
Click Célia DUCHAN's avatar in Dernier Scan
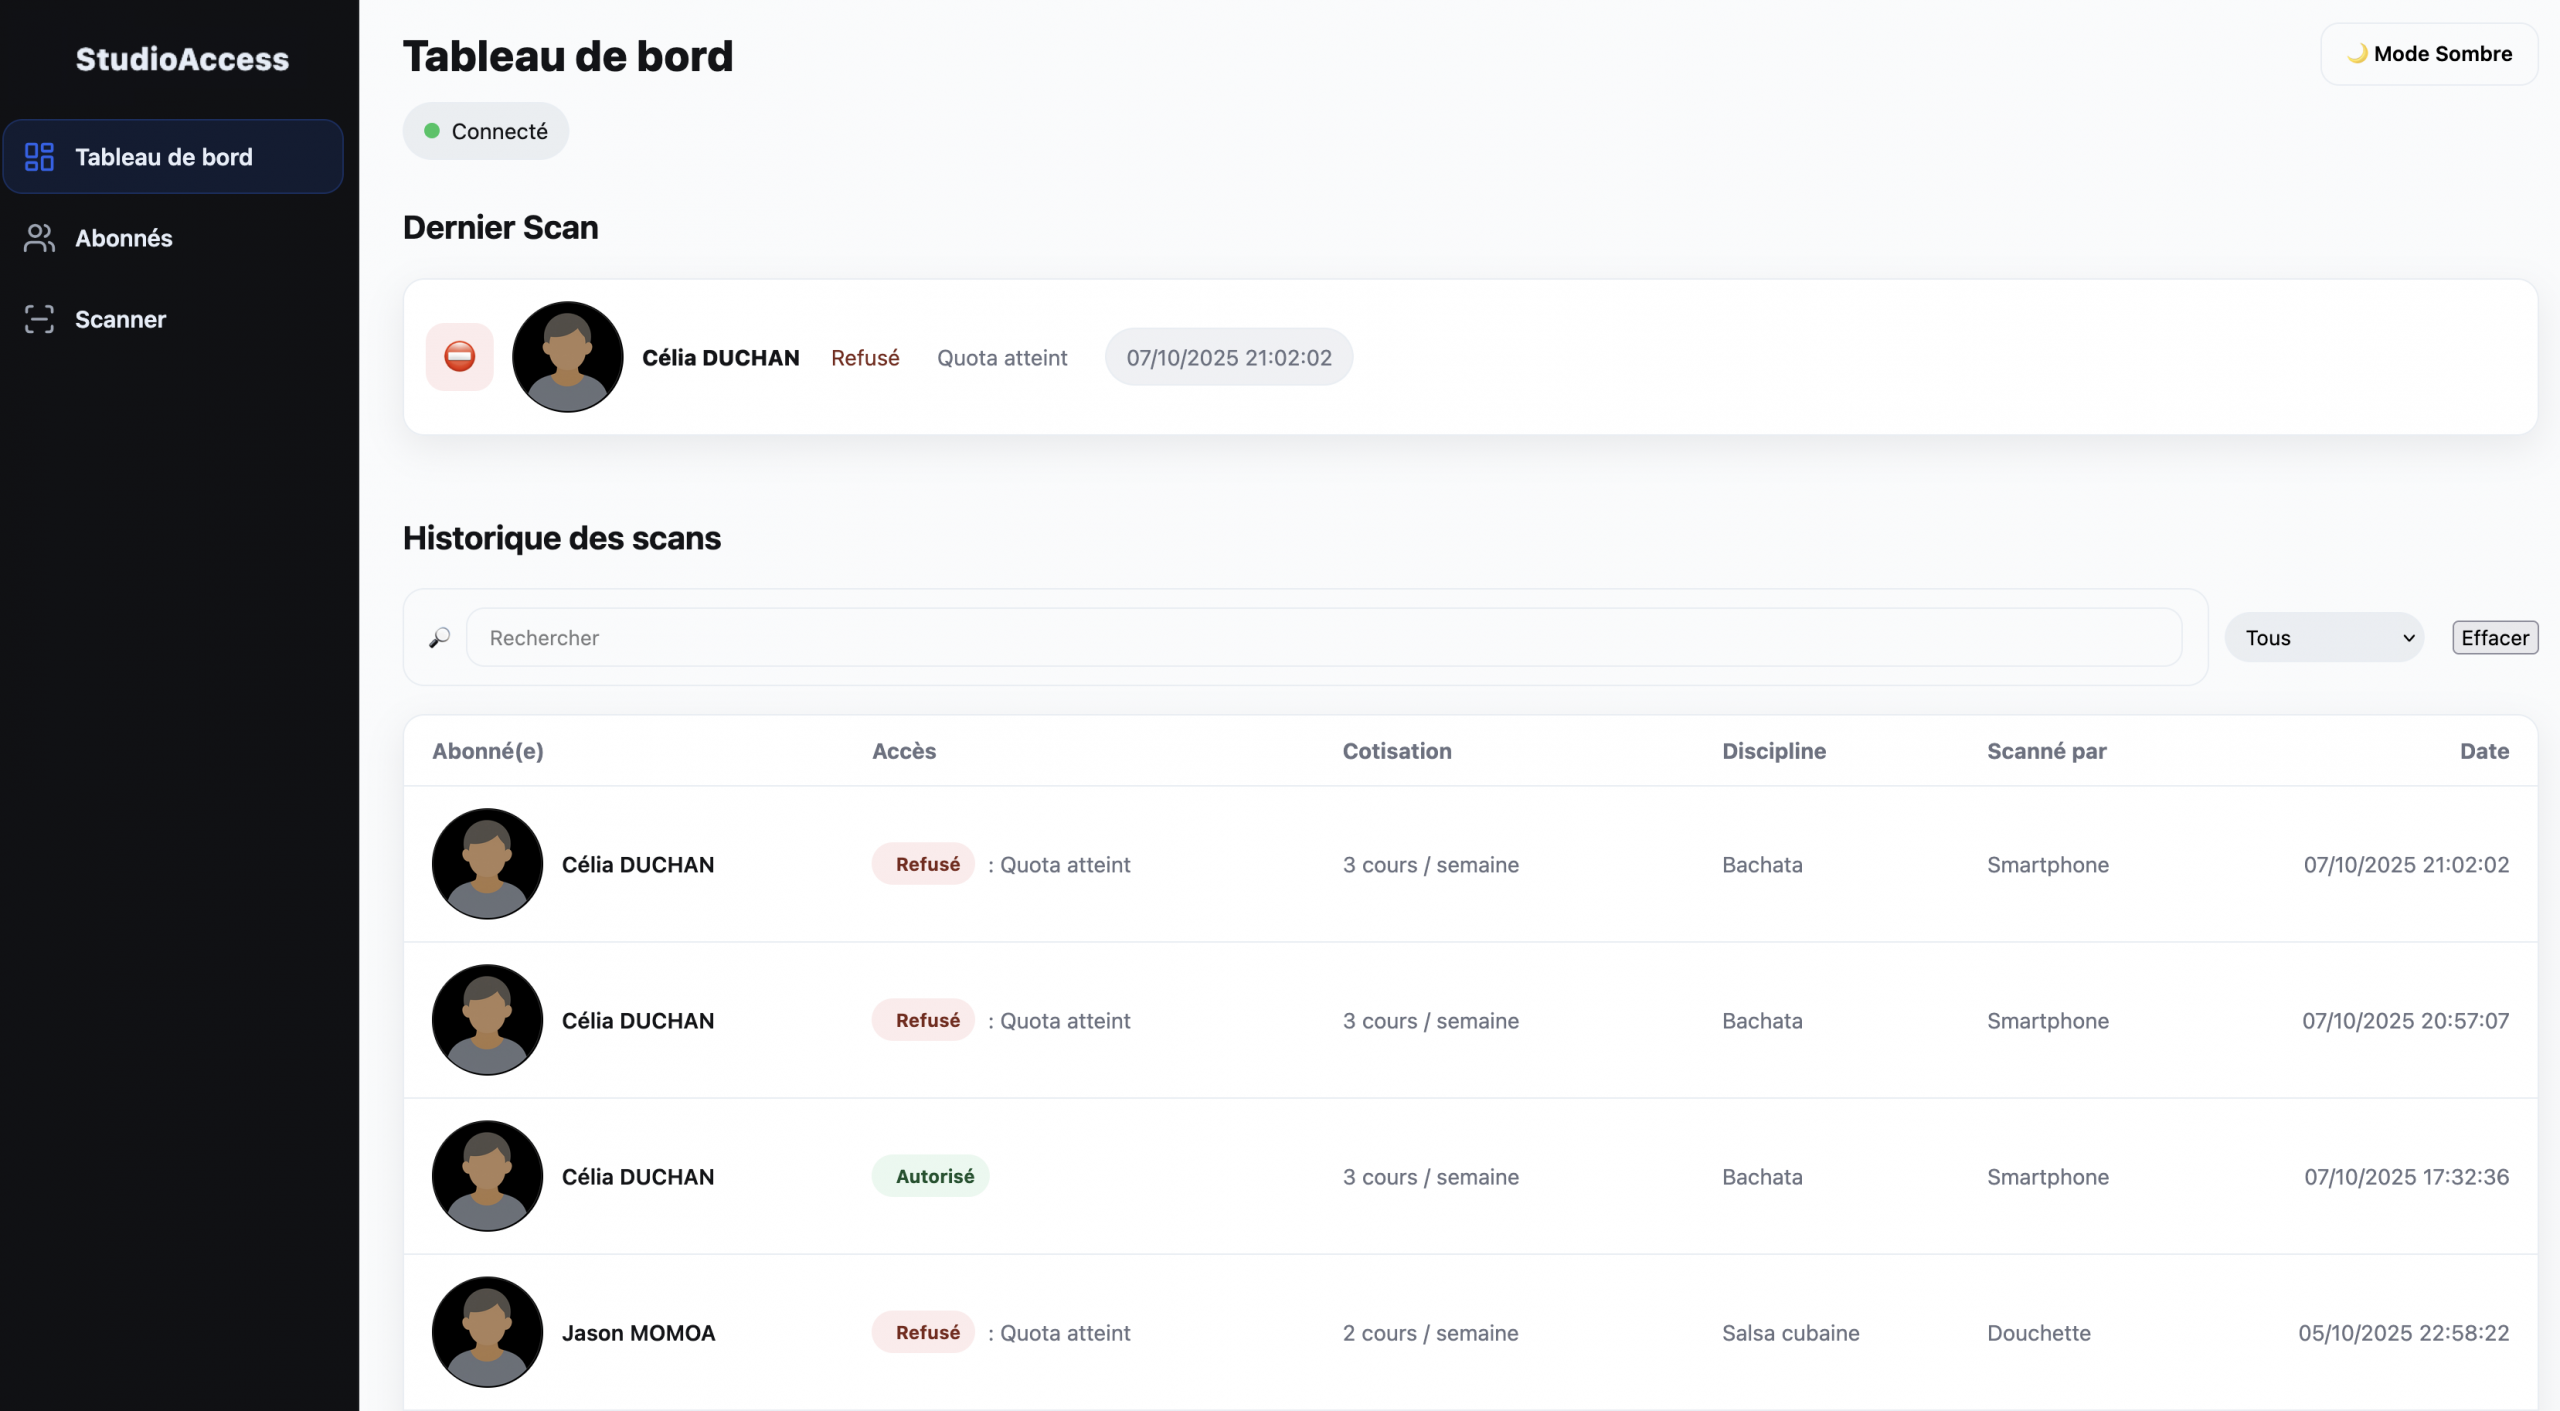(568, 357)
